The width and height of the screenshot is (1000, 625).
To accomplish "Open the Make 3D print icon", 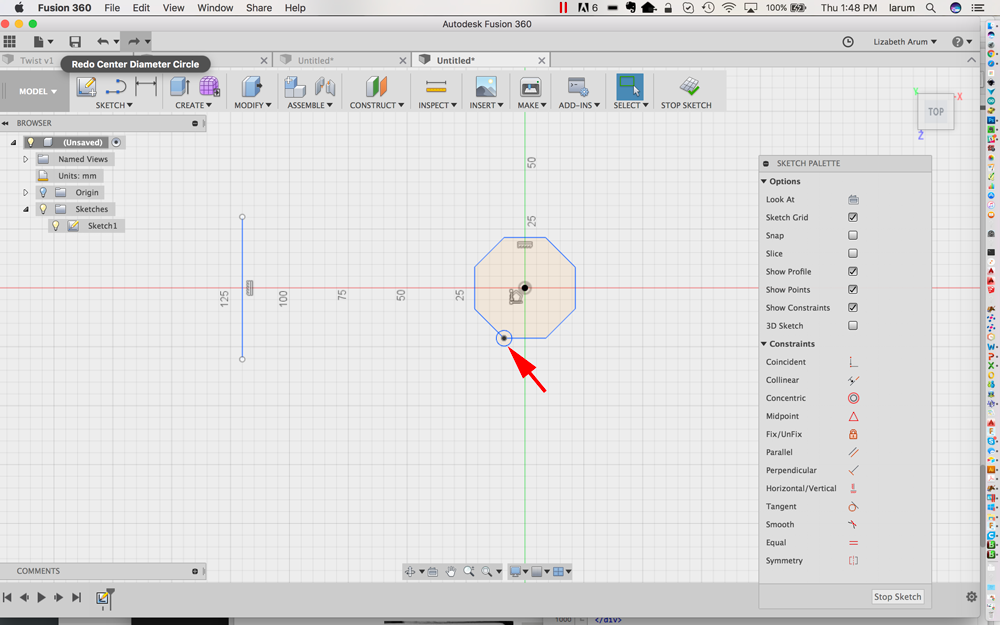I will tap(531, 86).
